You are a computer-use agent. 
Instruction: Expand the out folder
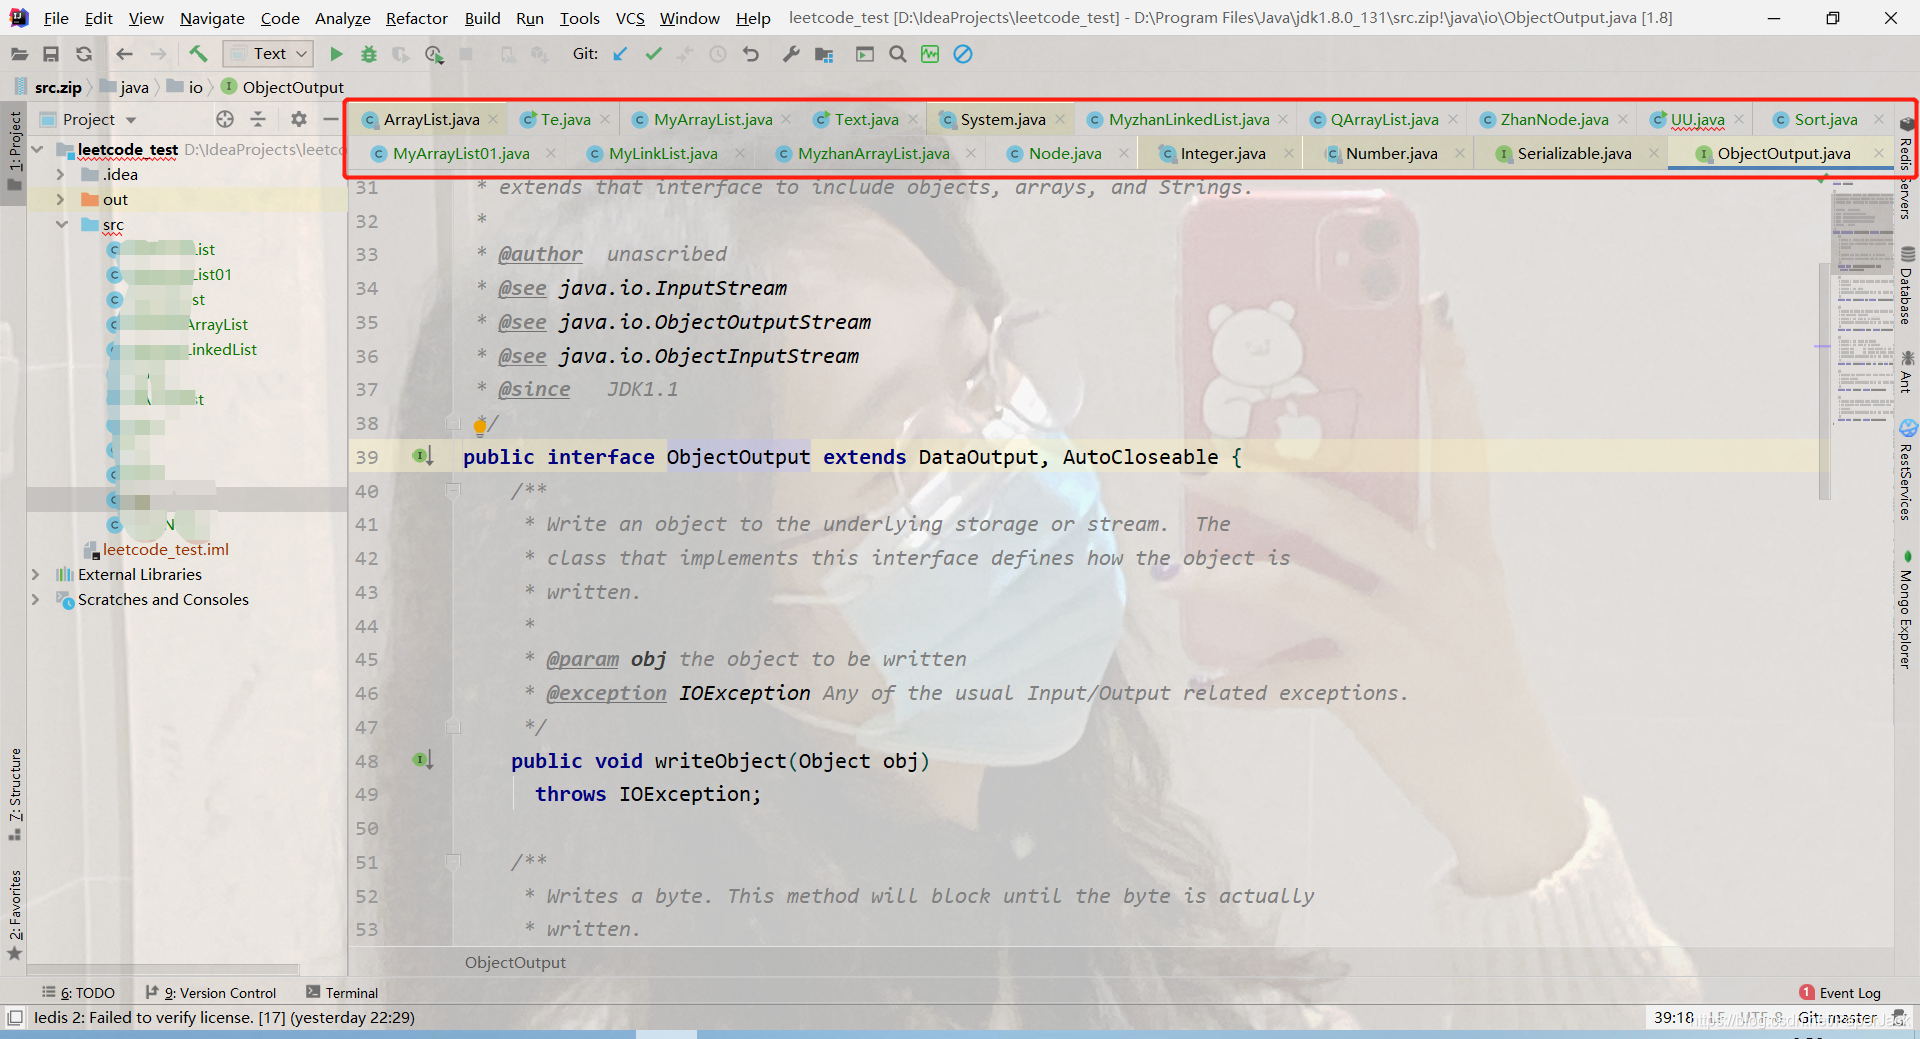60,199
